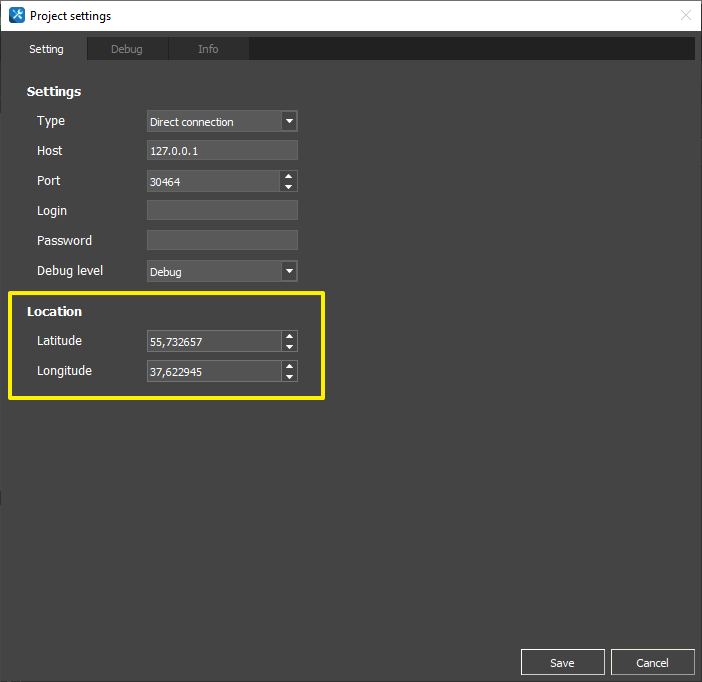Increase the Port value with up arrow
702x682 pixels.
click(x=289, y=176)
